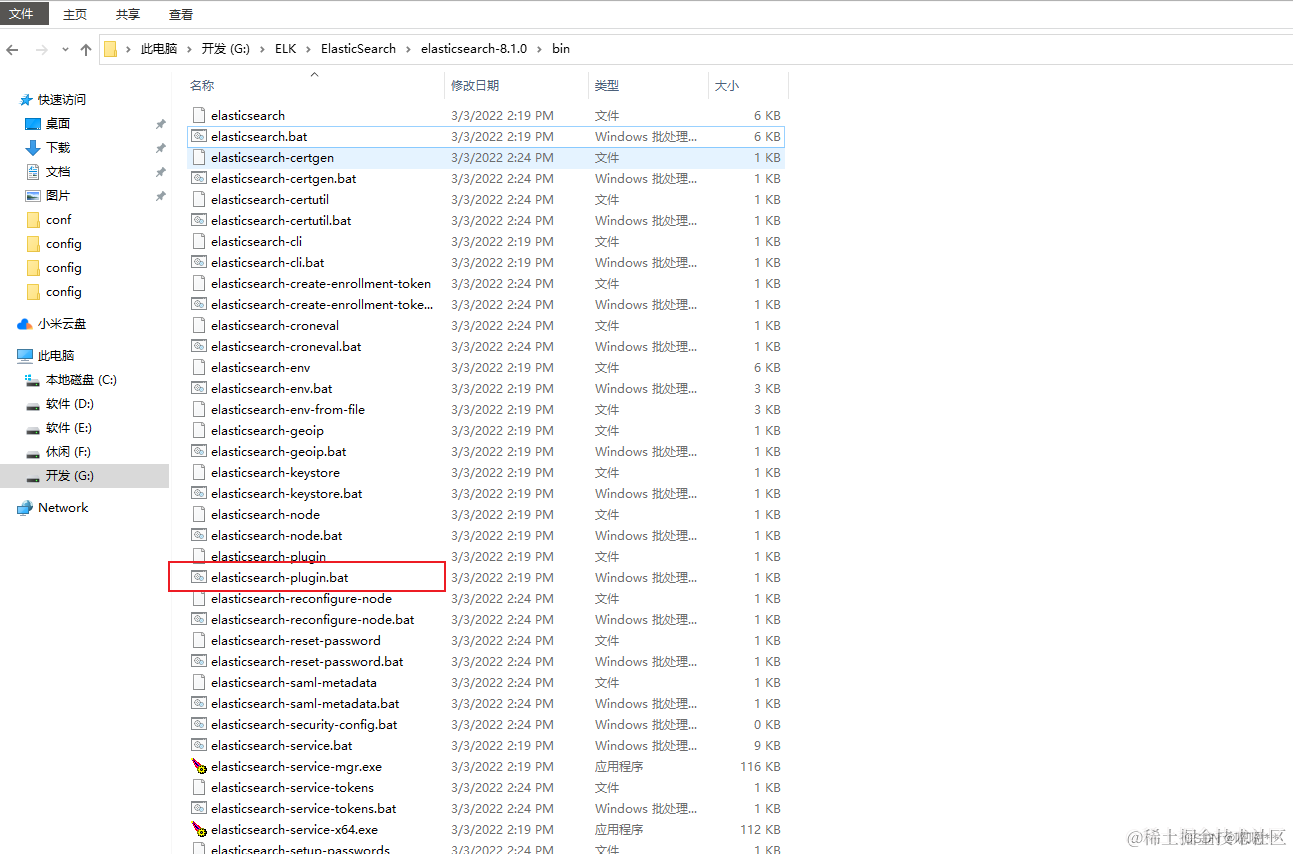
Task: Click the 文档 documents icon in sidebar
Action: pos(33,172)
